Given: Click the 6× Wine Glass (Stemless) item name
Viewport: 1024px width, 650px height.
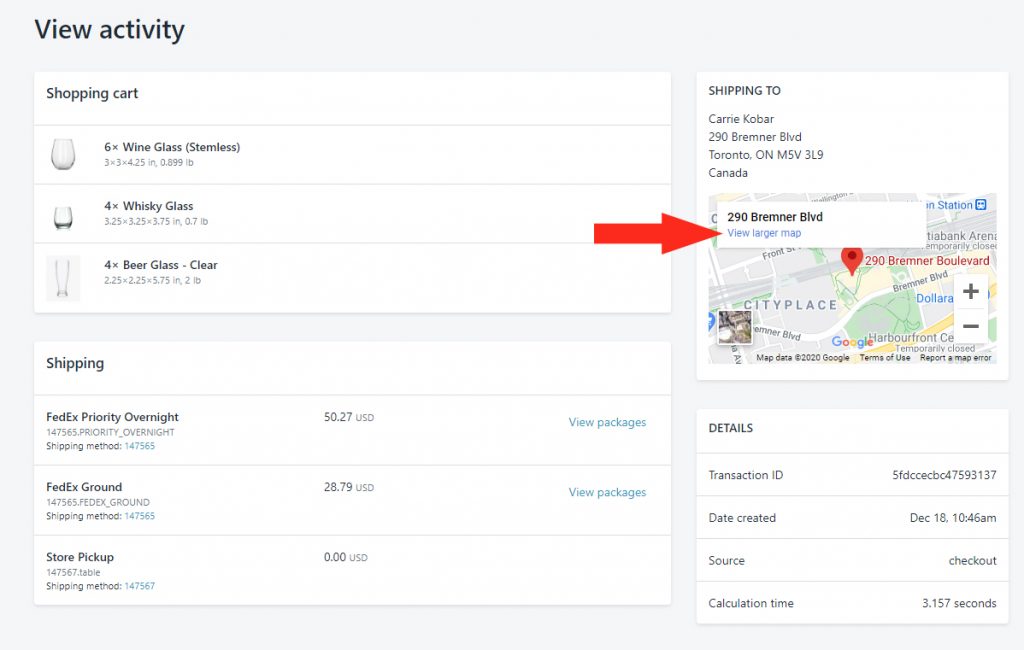Looking at the screenshot, I should click(172, 147).
